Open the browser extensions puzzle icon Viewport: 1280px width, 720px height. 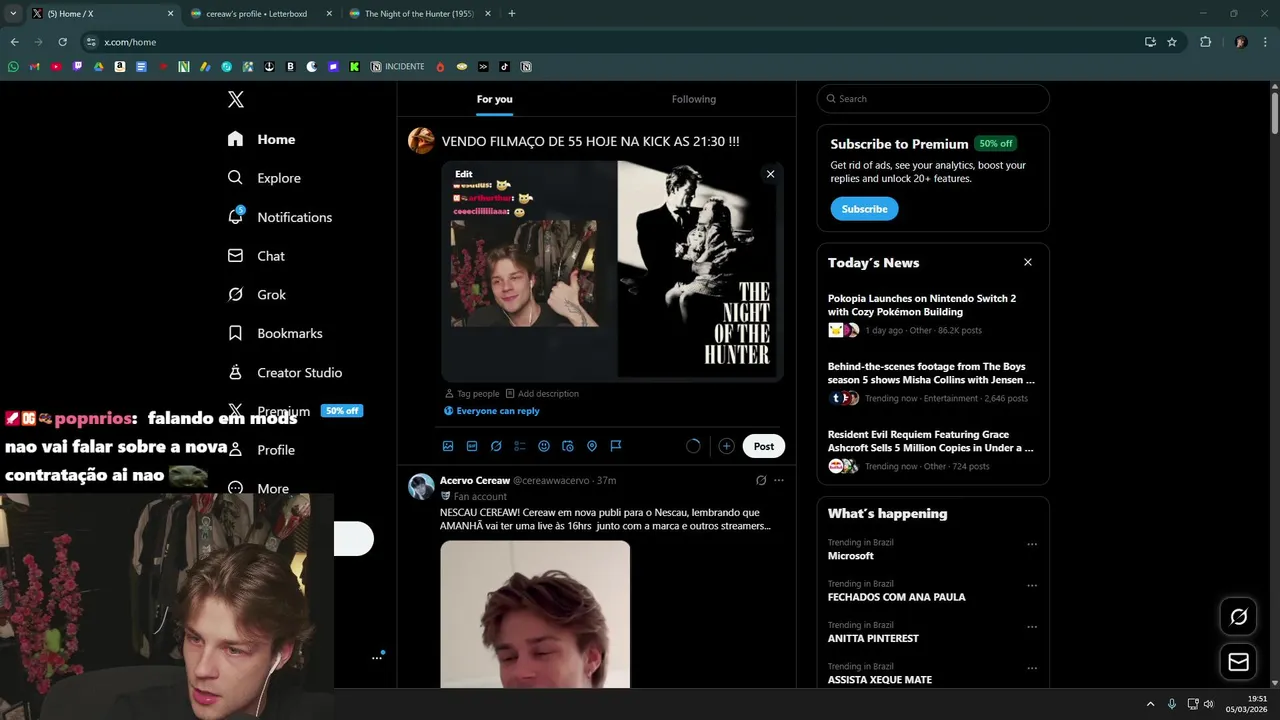(1205, 42)
